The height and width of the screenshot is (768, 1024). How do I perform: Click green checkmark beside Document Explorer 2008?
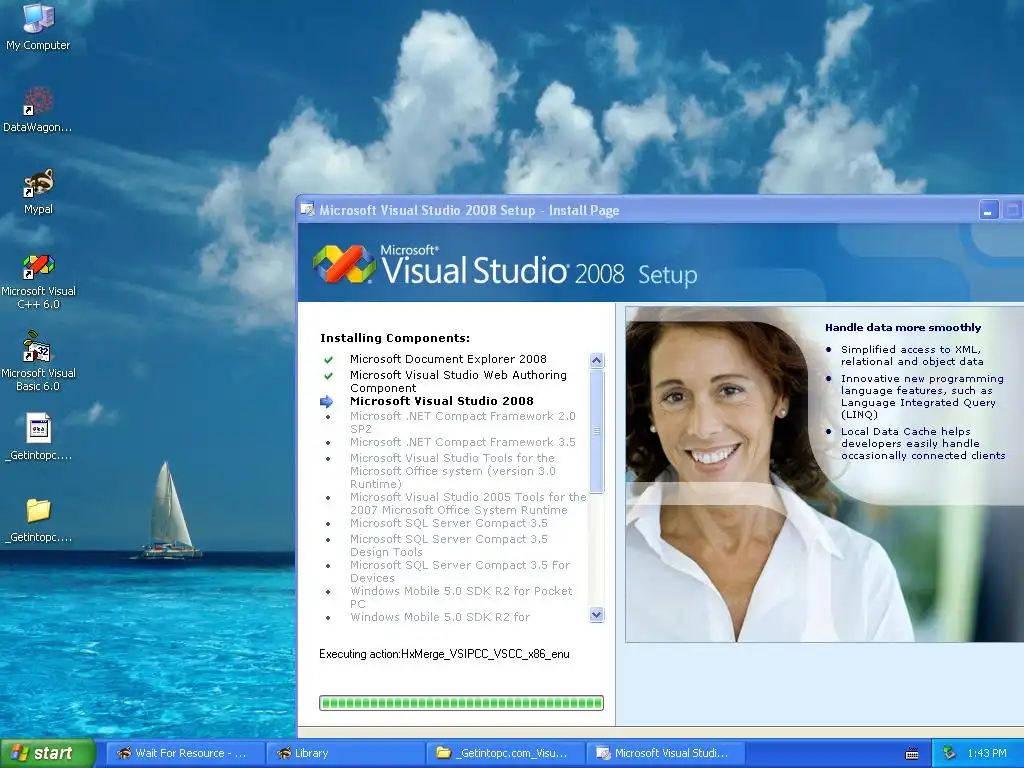(x=328, y=359)
